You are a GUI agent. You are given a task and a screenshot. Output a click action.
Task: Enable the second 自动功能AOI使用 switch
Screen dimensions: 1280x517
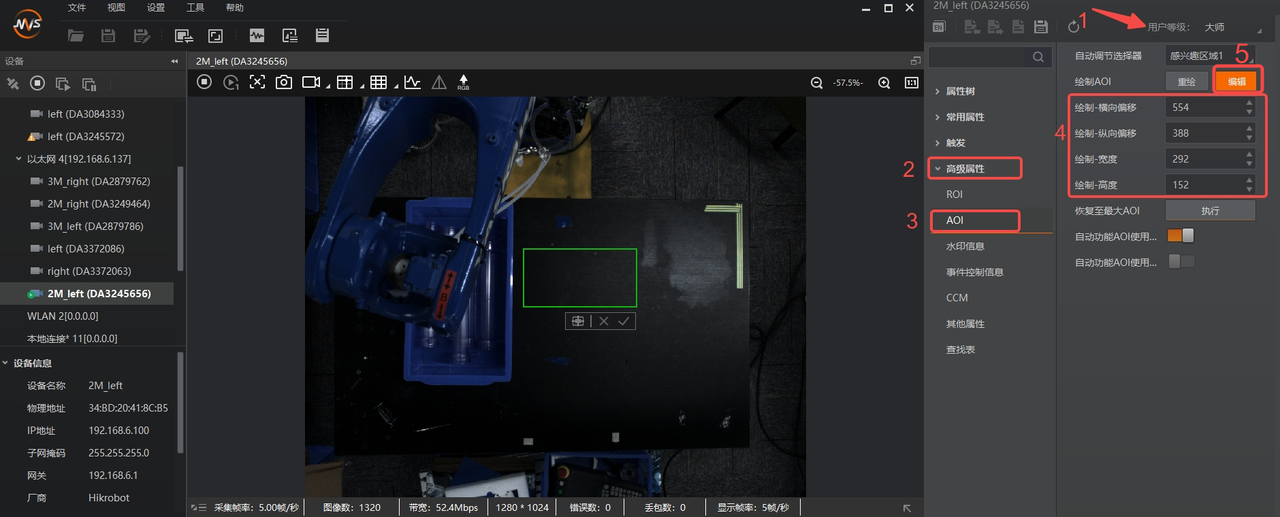tap(1181, 262)
